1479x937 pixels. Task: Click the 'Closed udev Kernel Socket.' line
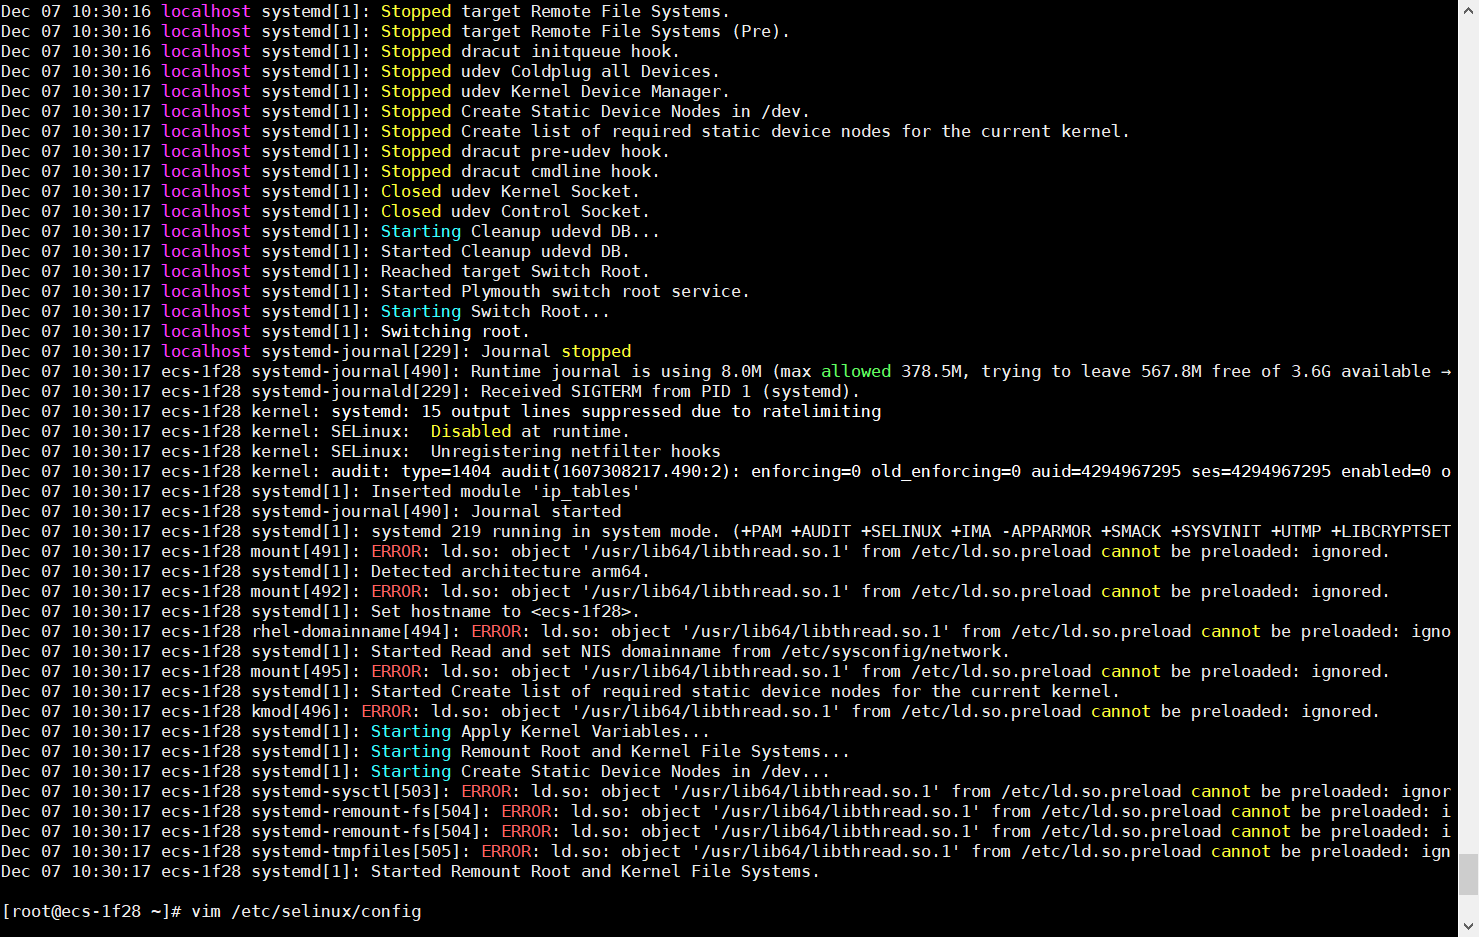tap(320, 191)
